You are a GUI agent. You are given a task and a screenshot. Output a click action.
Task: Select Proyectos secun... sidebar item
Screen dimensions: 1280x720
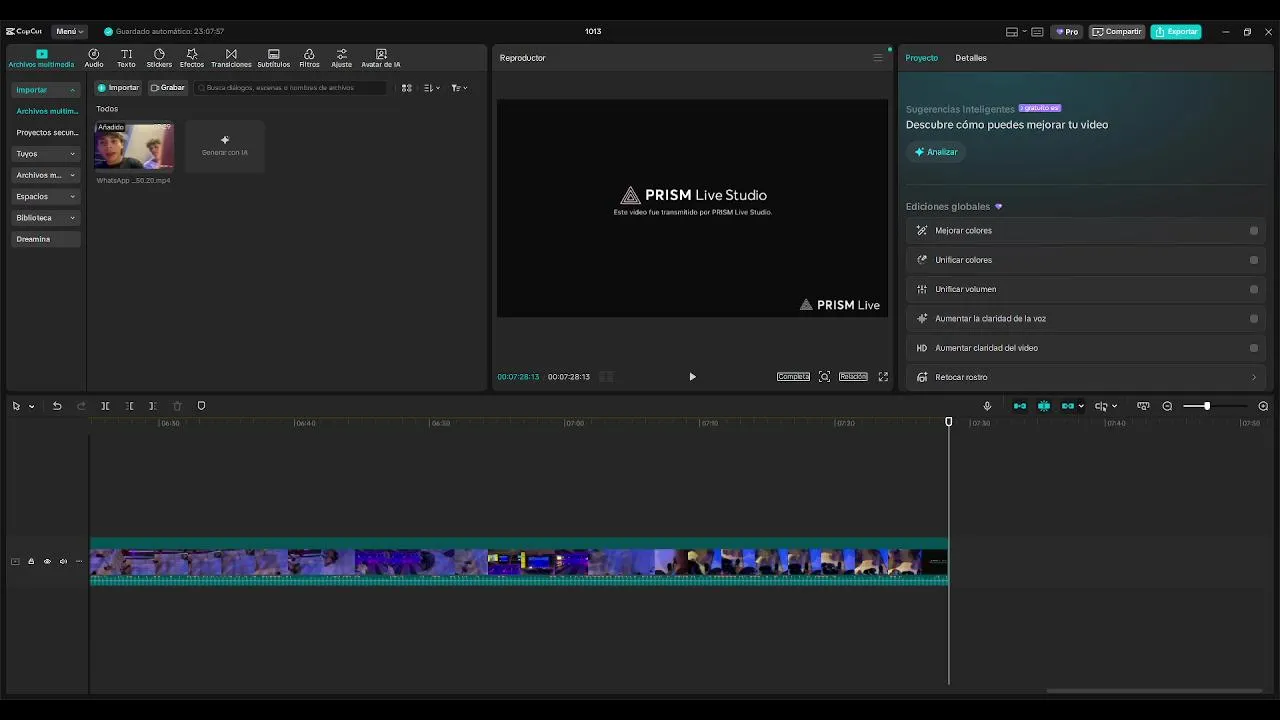47,133
